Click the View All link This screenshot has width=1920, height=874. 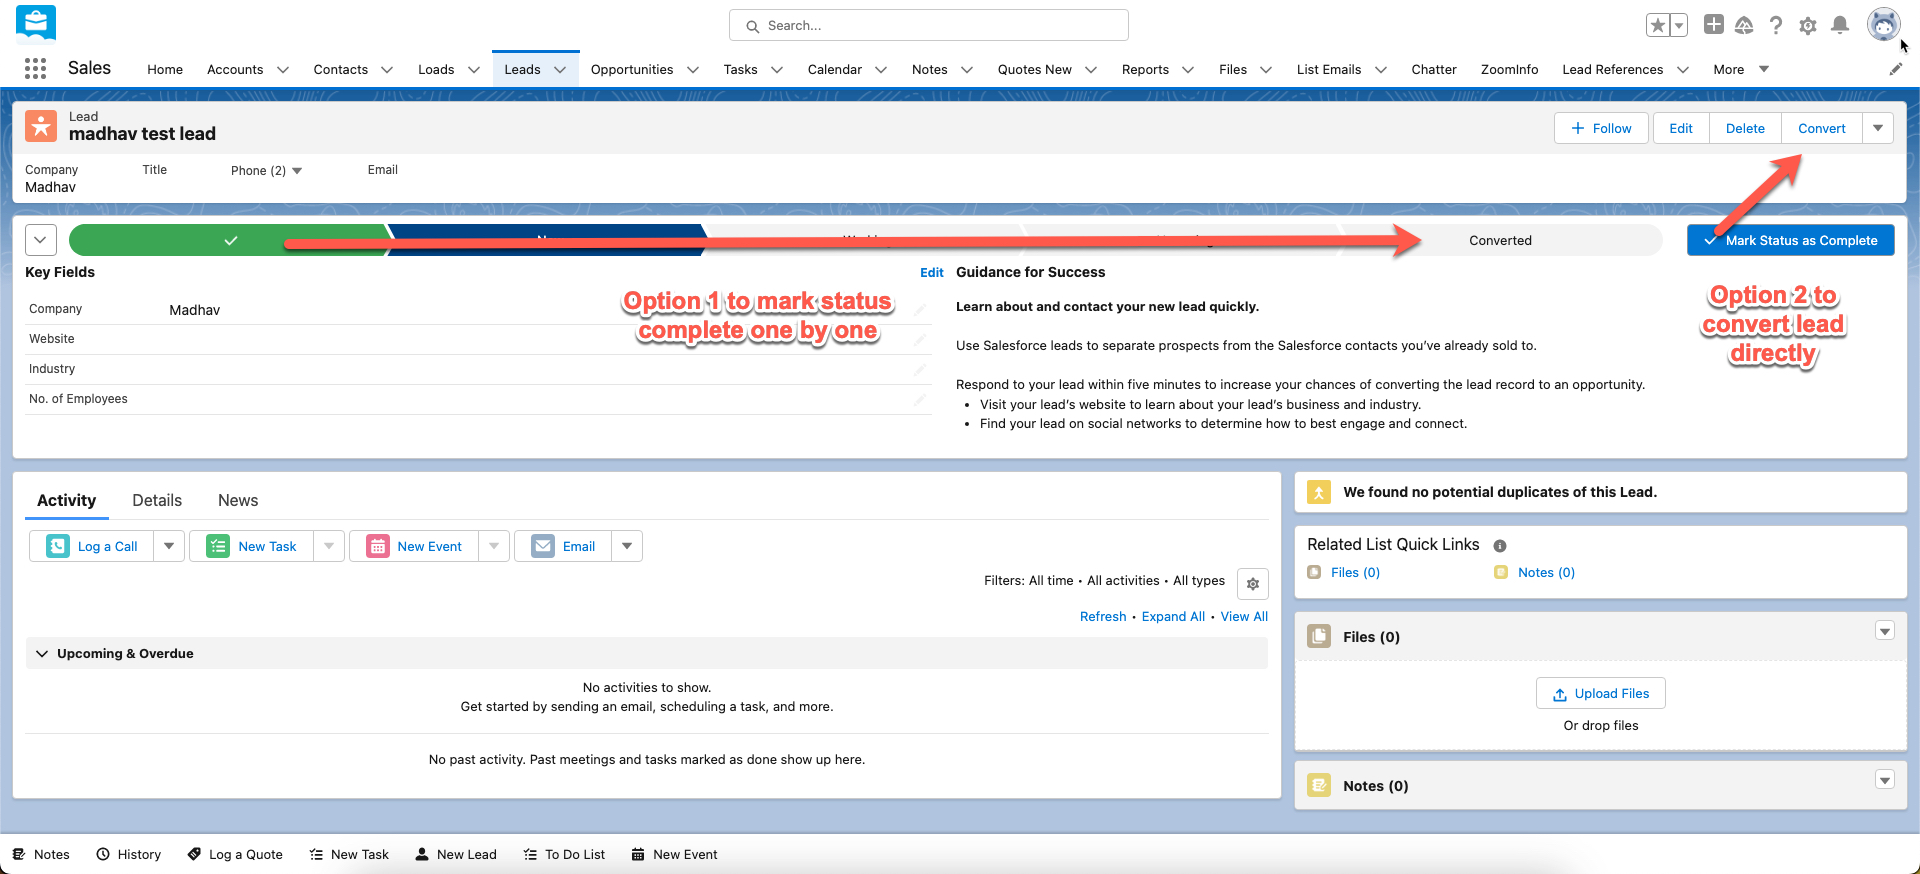(x=1244, y=616)
